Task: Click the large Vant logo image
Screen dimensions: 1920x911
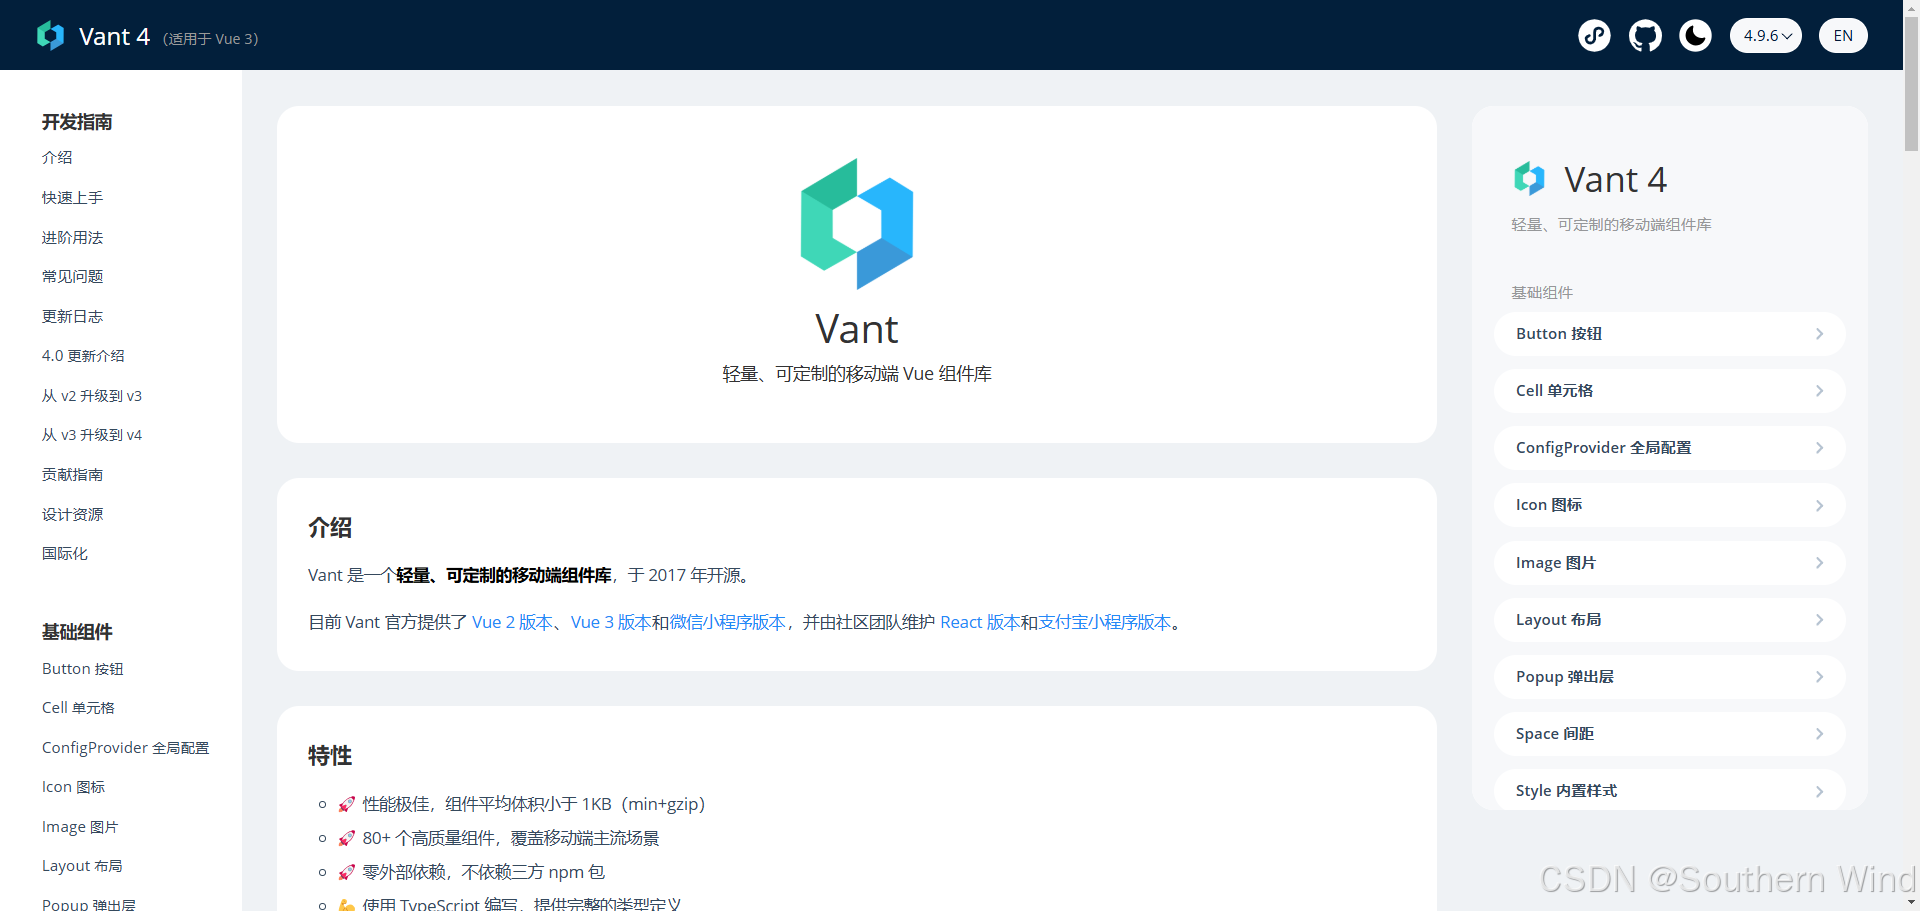Action: pos(857,224)
